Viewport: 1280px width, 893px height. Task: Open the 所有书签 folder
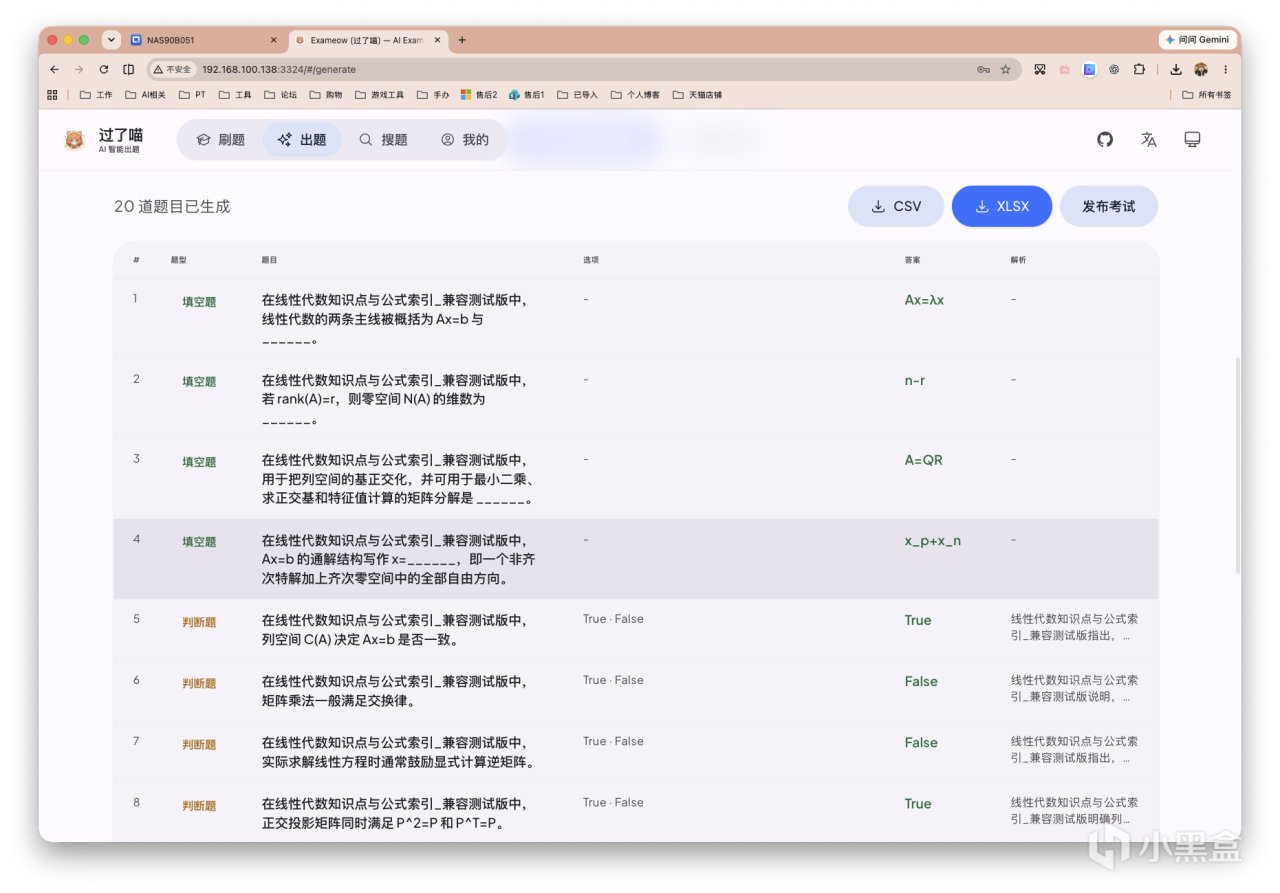coord(1206,95)
